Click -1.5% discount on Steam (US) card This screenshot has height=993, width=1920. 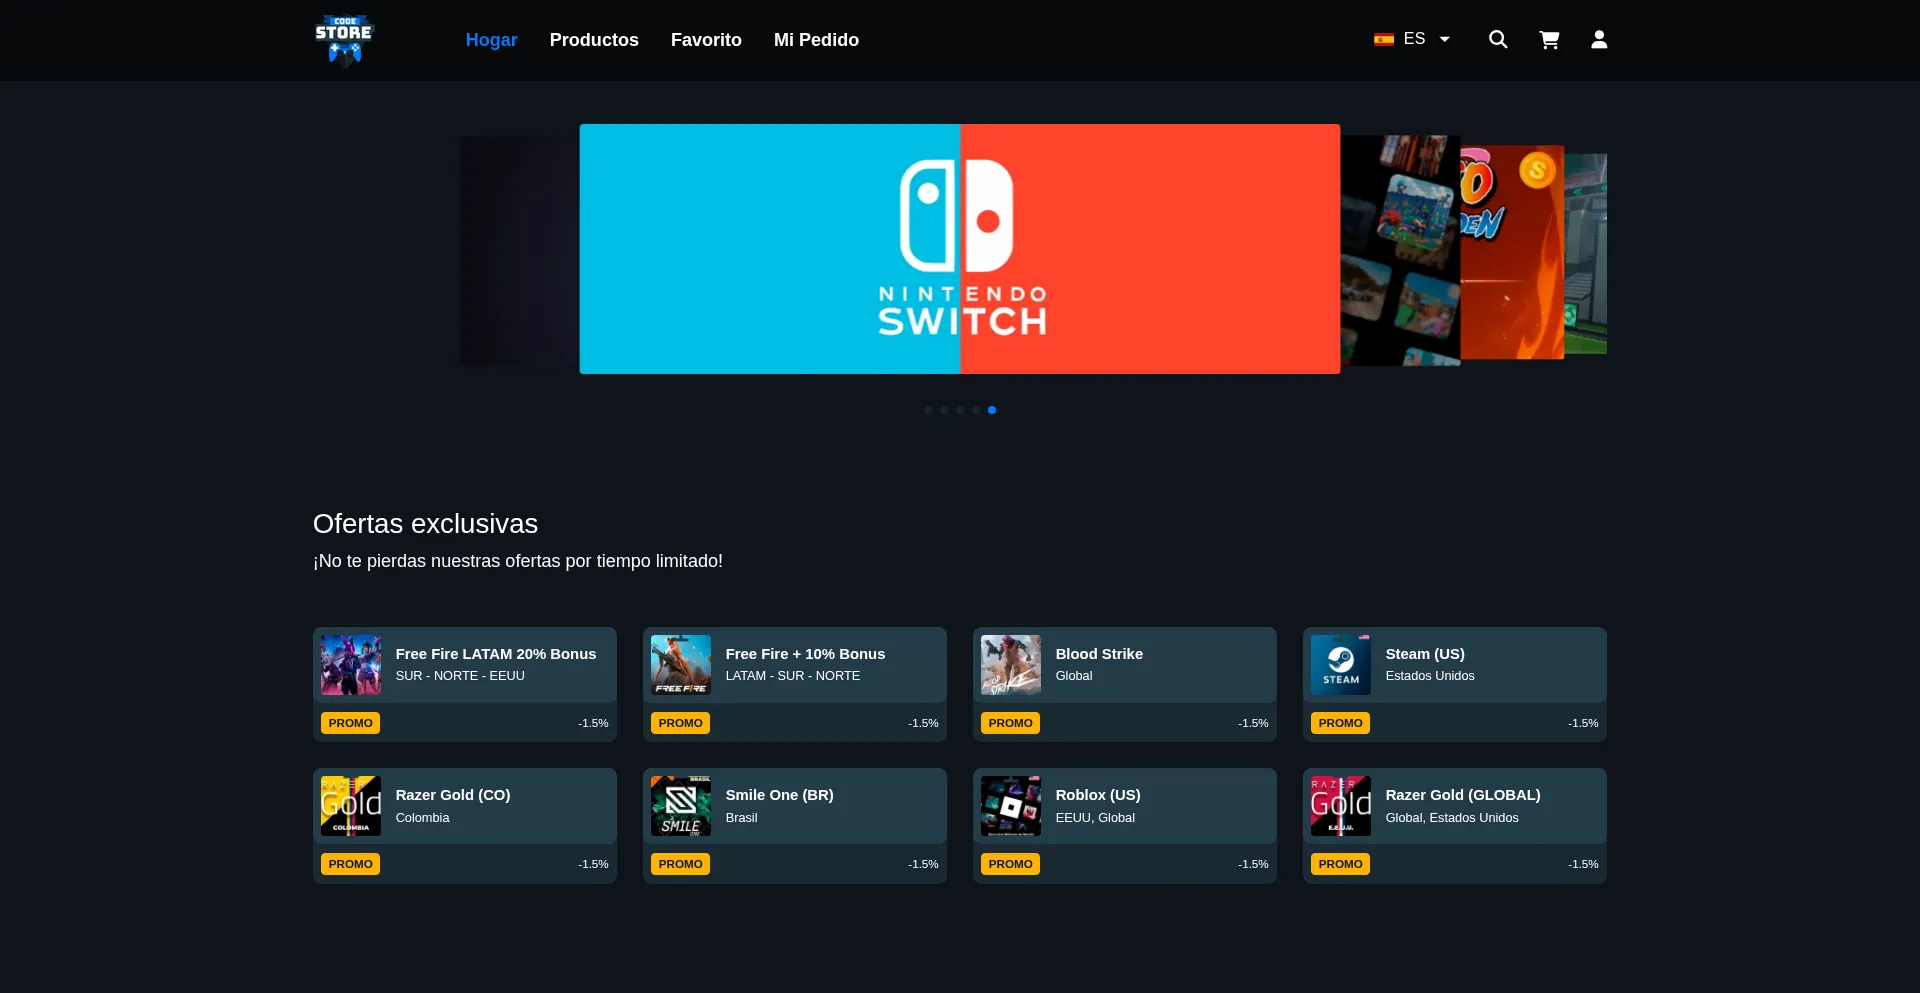pyautogui.click(x=1583, y=723)
